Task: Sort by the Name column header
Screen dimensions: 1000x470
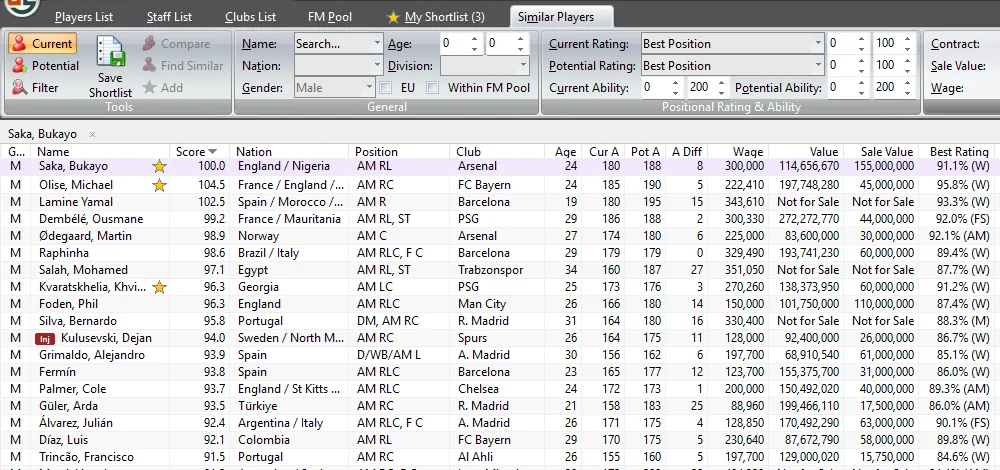Action: pos(101,152)
